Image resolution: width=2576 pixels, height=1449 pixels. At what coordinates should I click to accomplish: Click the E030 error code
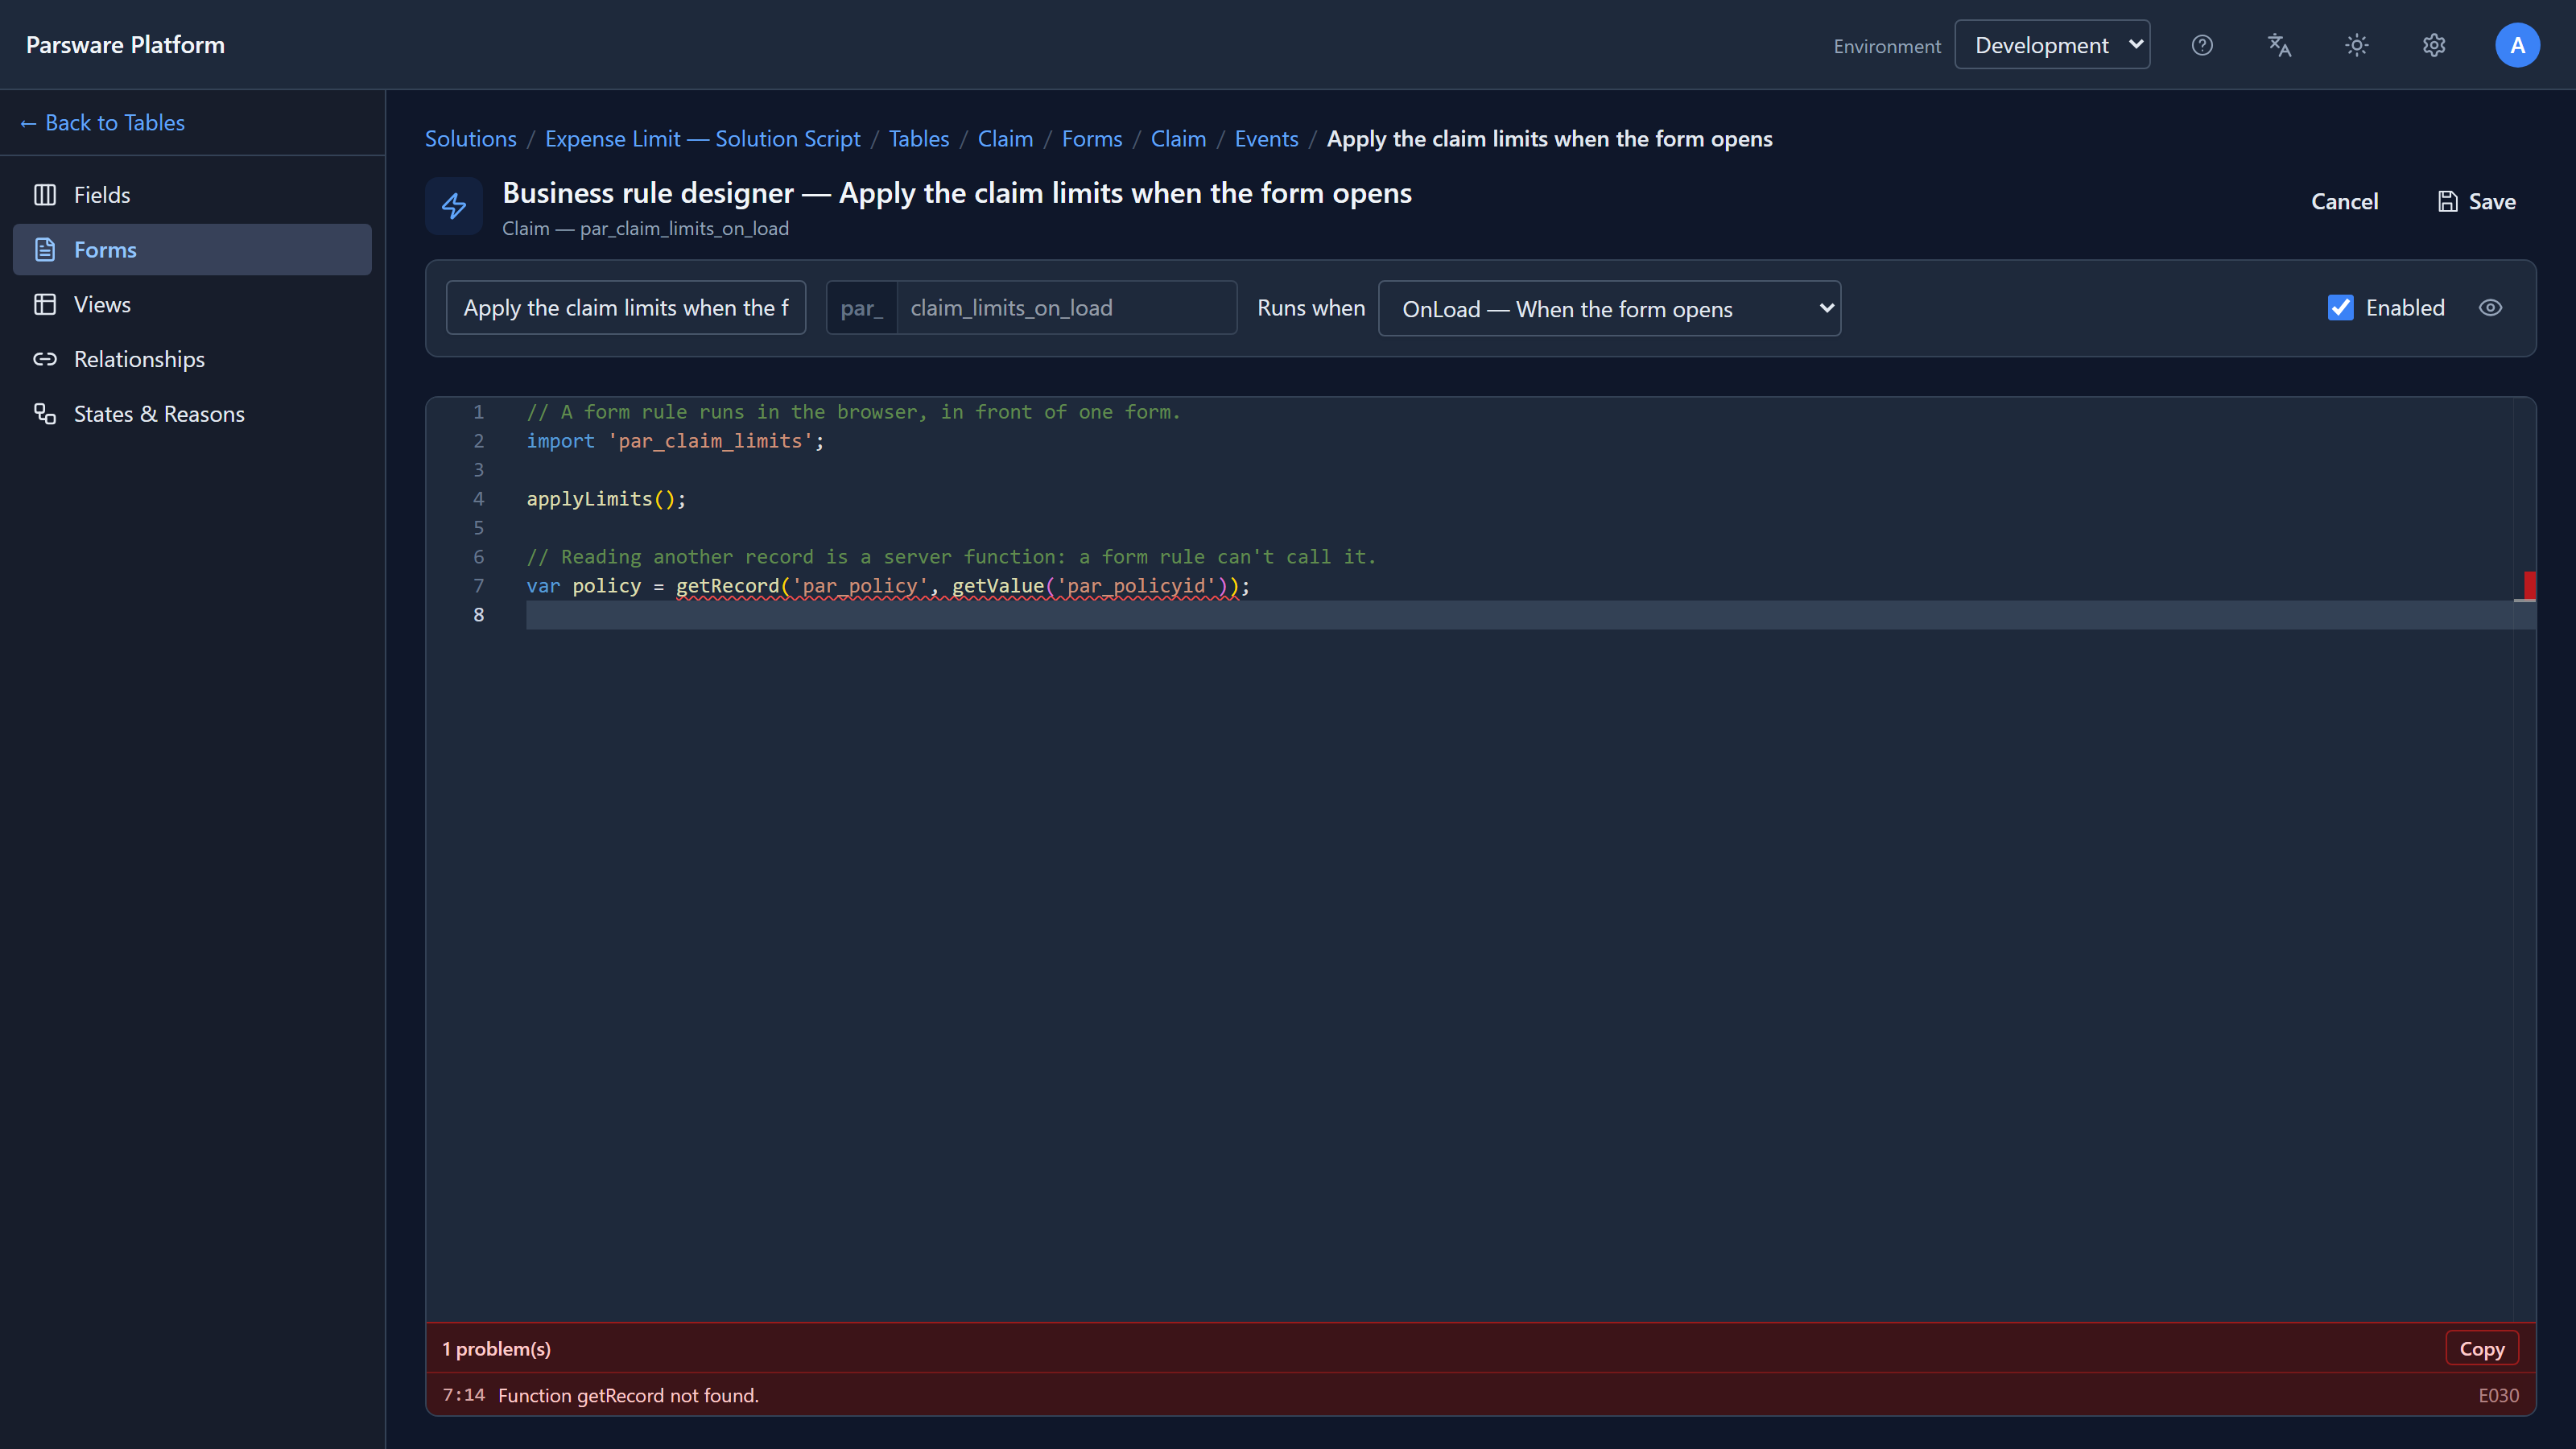2498,1396
